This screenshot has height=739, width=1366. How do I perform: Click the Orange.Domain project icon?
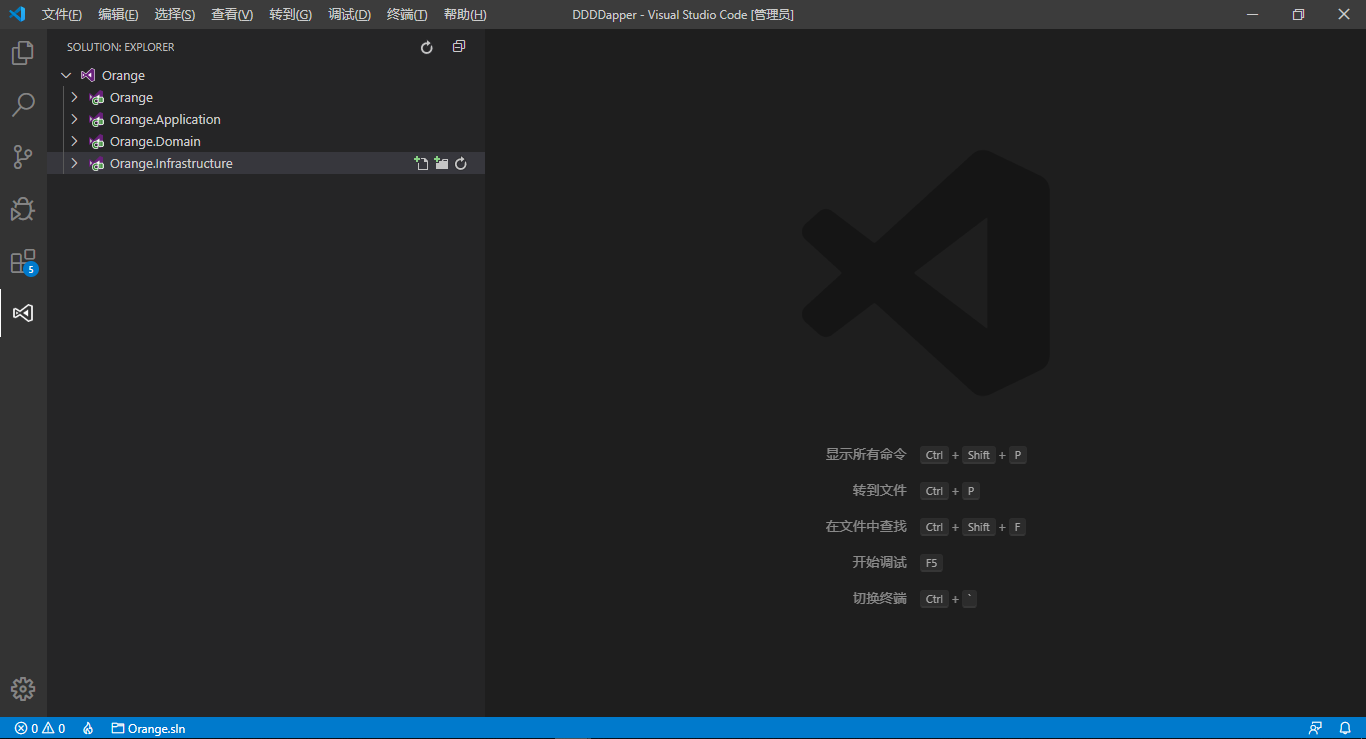(96, 142)
